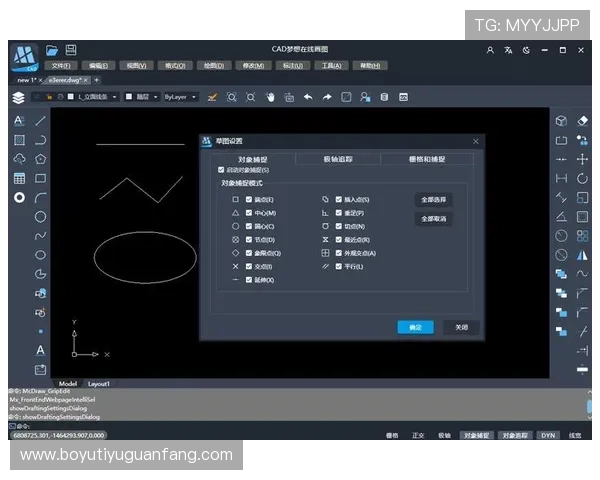Select the Move cross-arrows tool
The width and height of the screenshot is (600, 480).
[582, 159]
